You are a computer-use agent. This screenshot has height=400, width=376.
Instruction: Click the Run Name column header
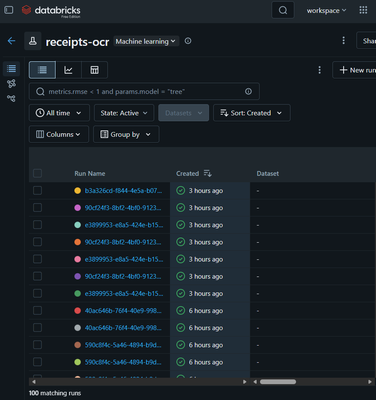[x=90, y=173]
